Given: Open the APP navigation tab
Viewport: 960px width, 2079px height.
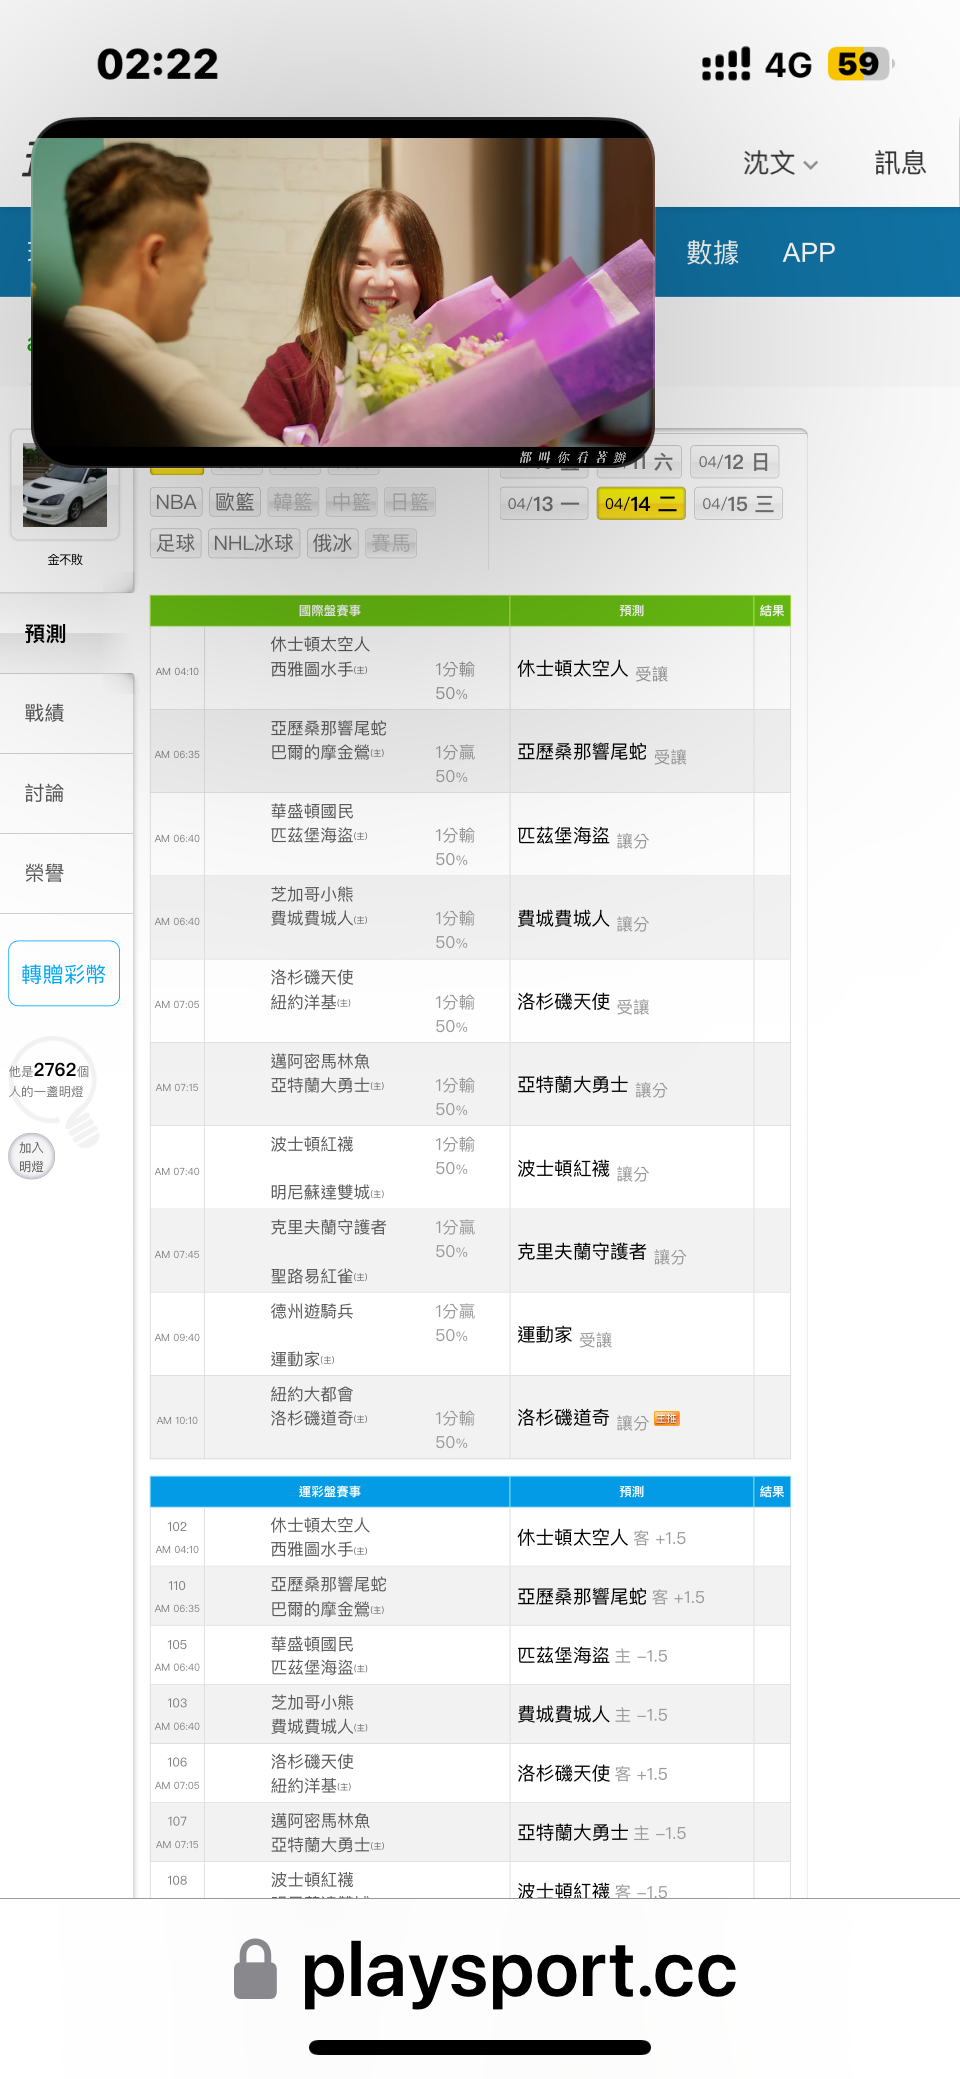Looking at the screenshot, I should (x=808, y=252).
